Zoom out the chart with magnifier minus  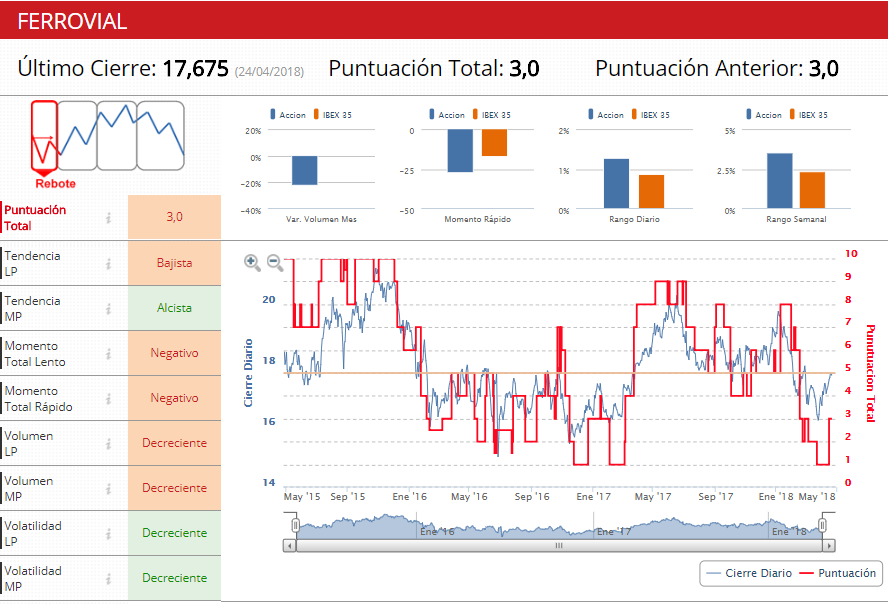click(x=275, y=262)
